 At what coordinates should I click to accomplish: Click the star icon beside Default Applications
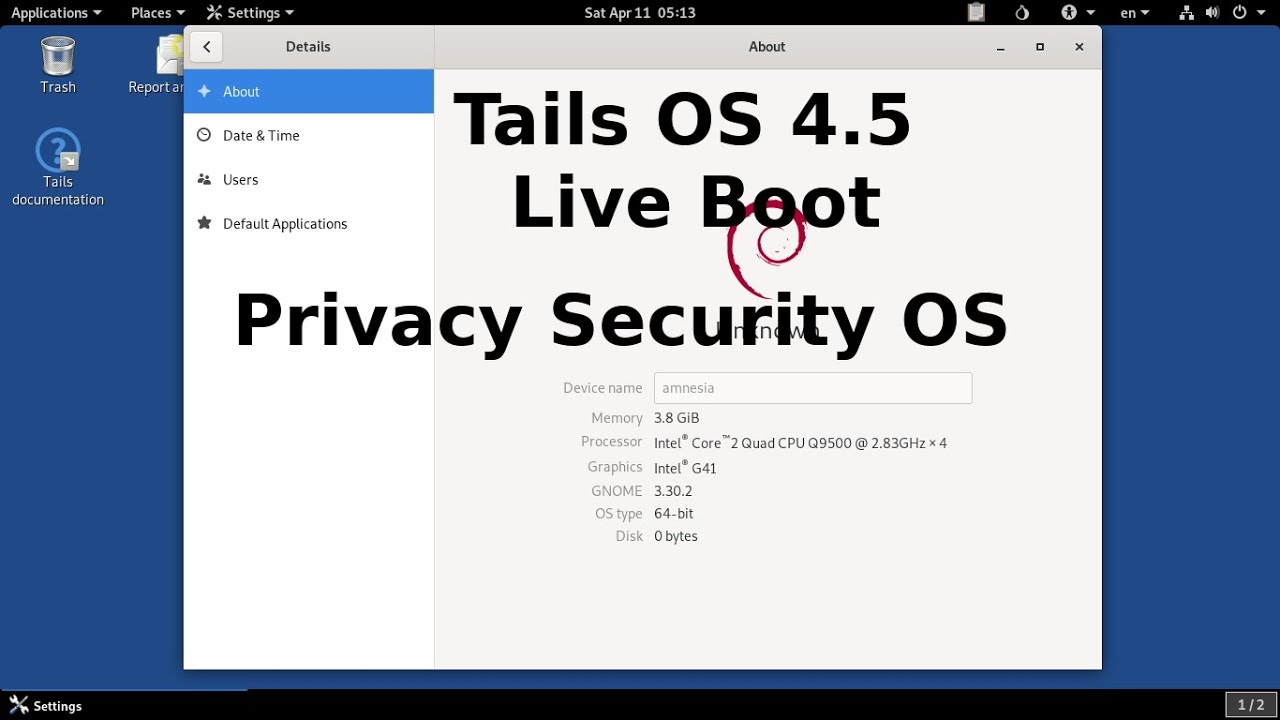click(204, 223)
